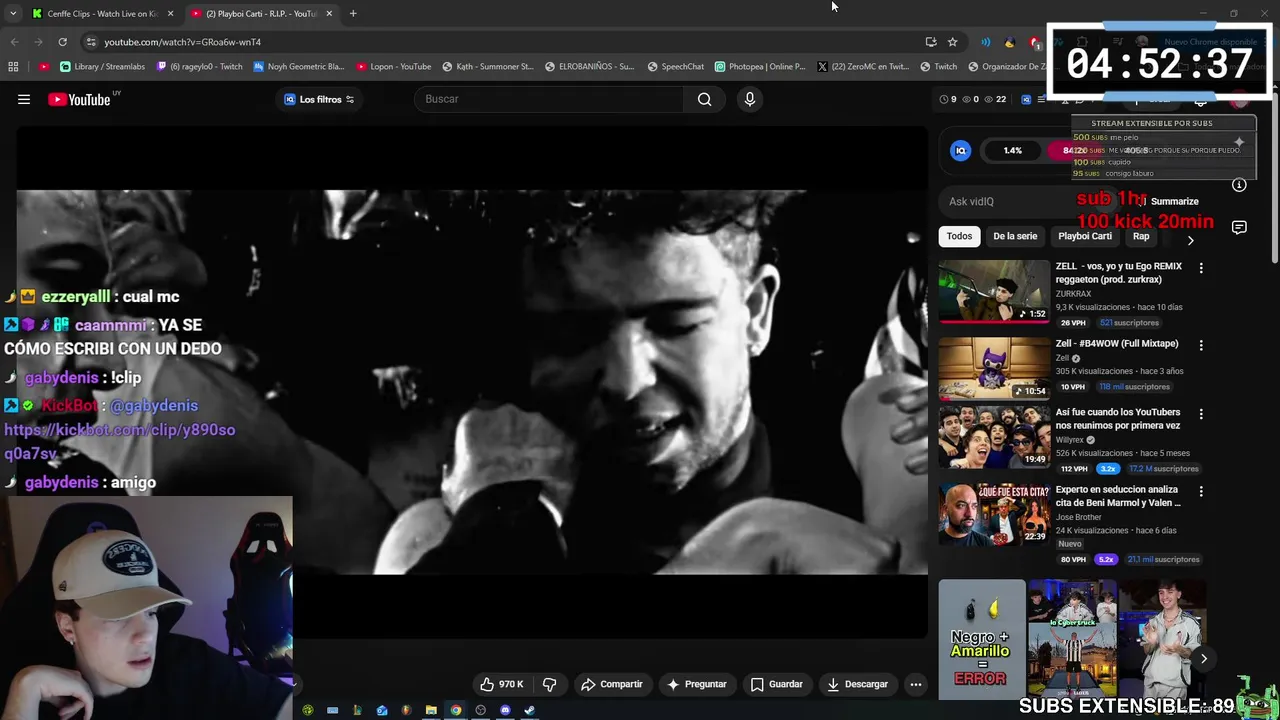Open the Los filtros vidIQ dropdown
The image size is (1280, 720).
click(319, 99)
